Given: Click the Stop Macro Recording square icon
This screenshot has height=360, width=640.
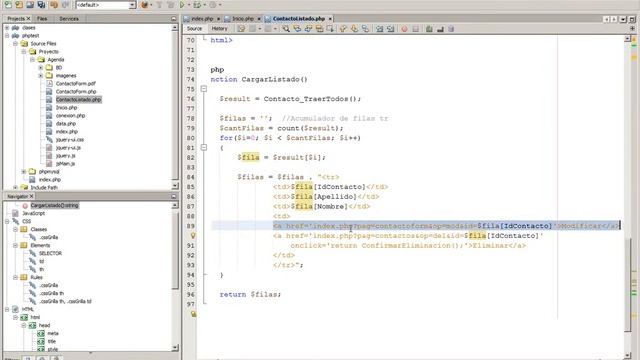Looking at the screenshot, I should point(416,29).
